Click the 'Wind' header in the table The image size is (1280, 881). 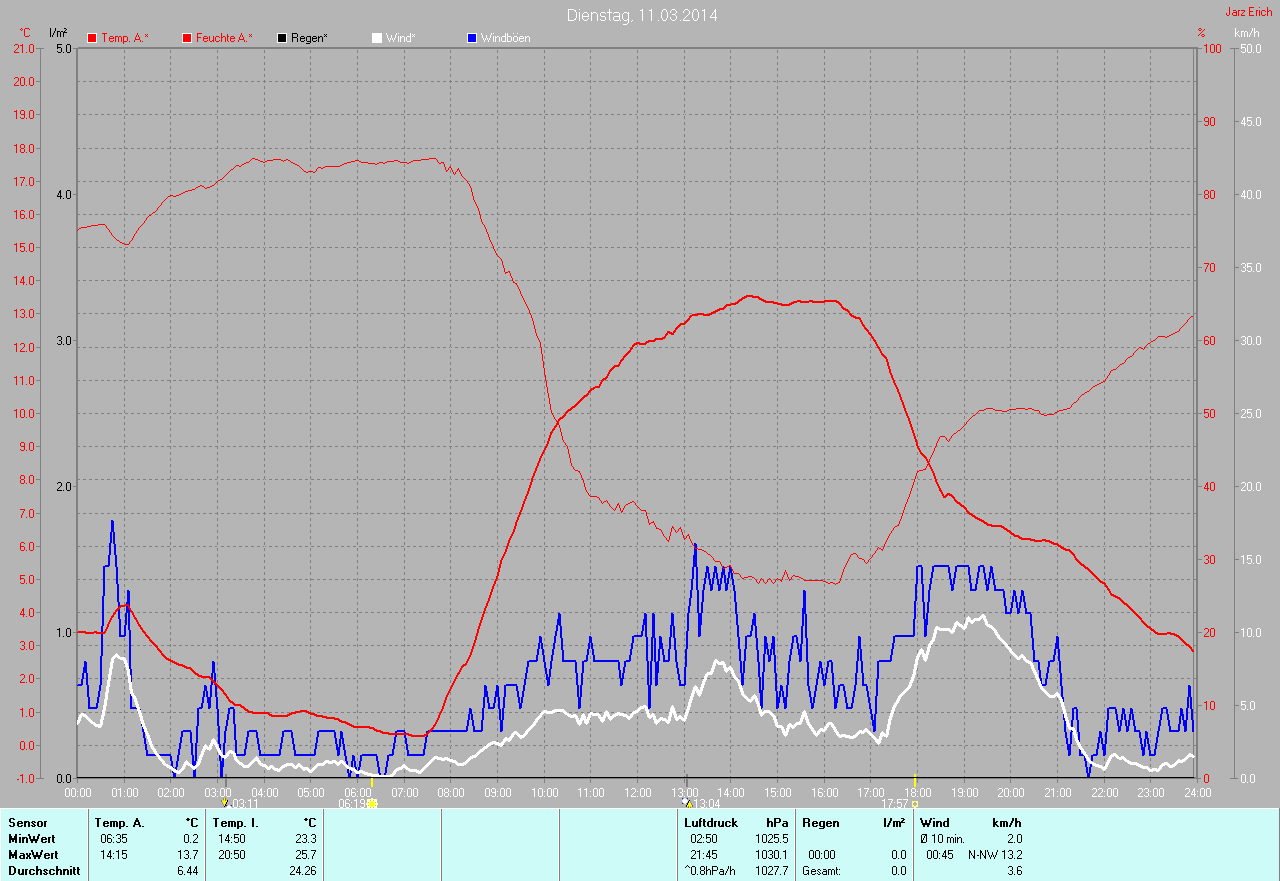coord(934,823)
